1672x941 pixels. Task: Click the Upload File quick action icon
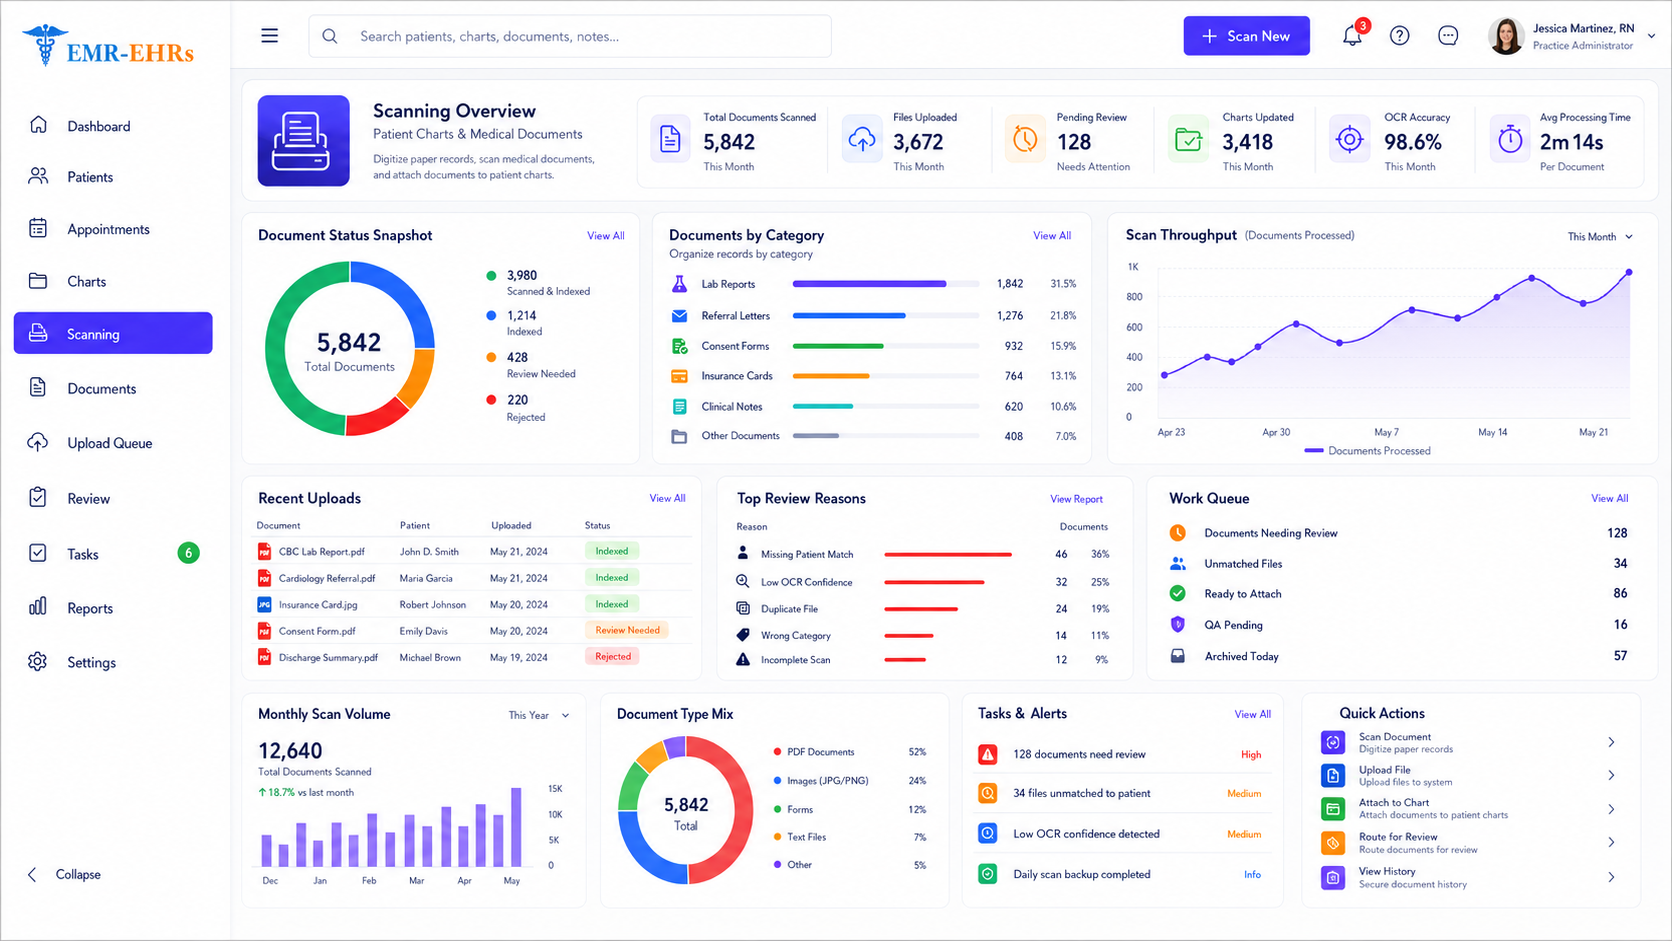point(1333,776)
